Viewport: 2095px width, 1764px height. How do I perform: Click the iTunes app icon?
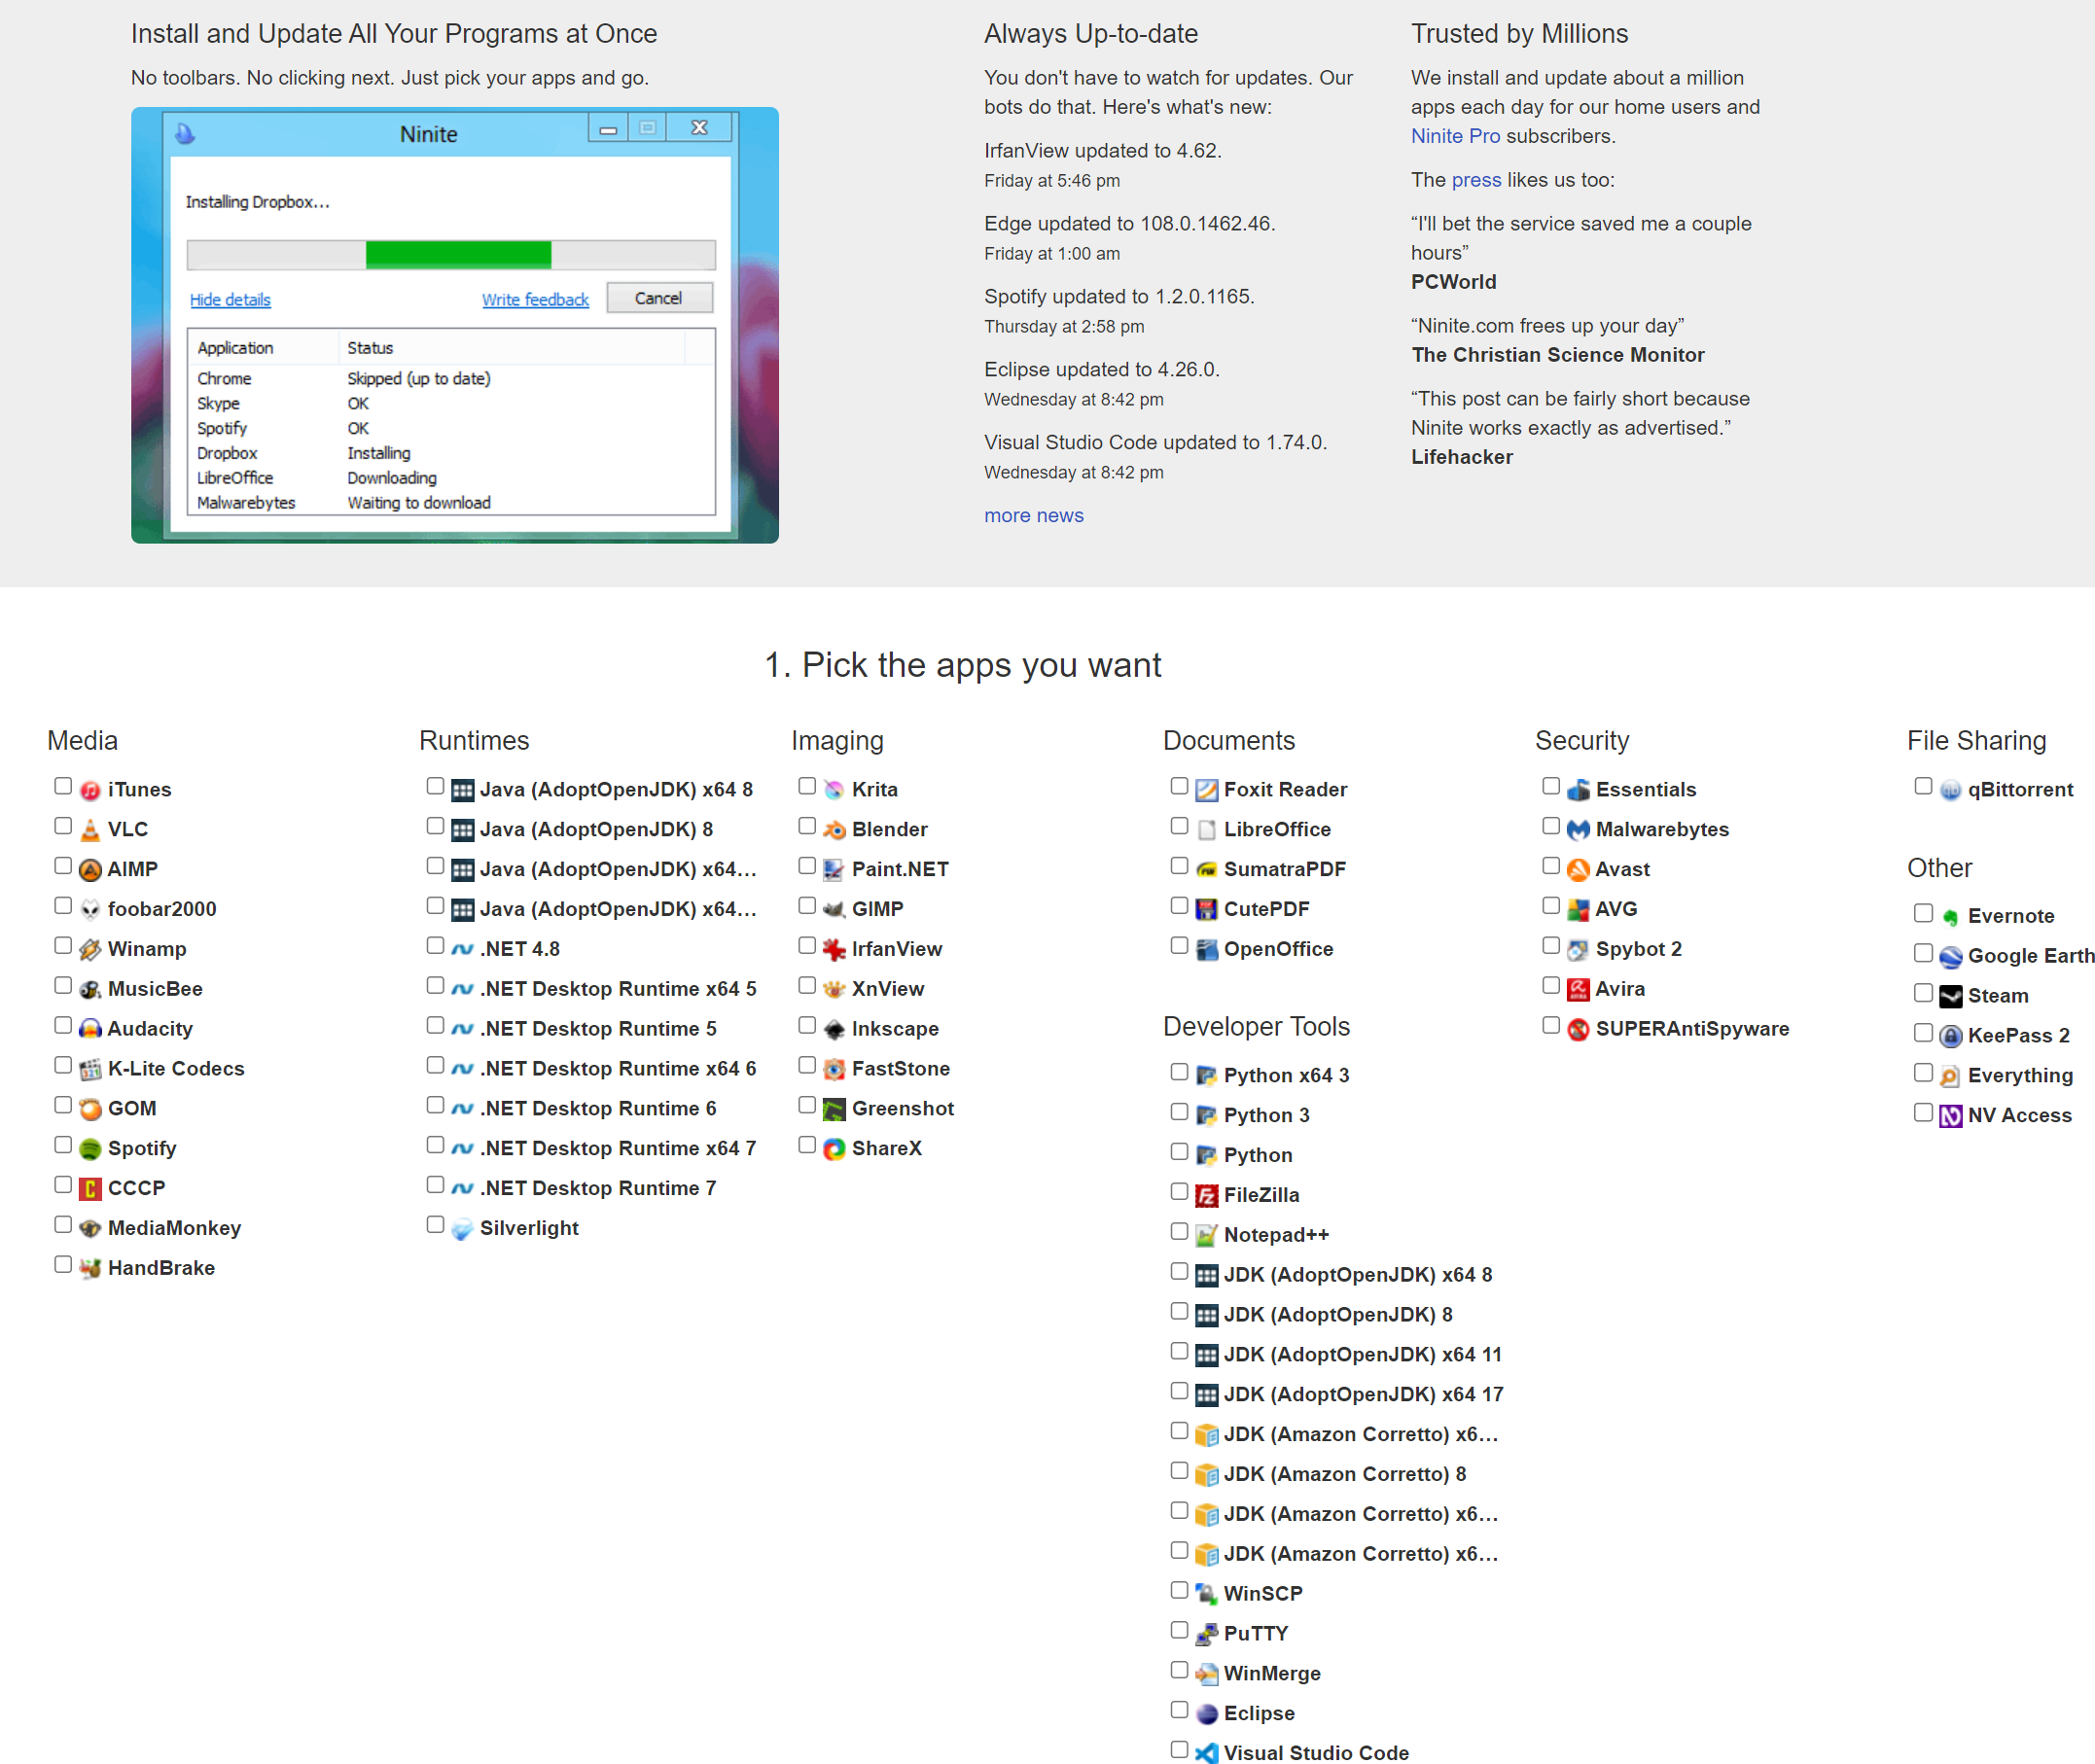pyautogui.click(x=90, y=790)
